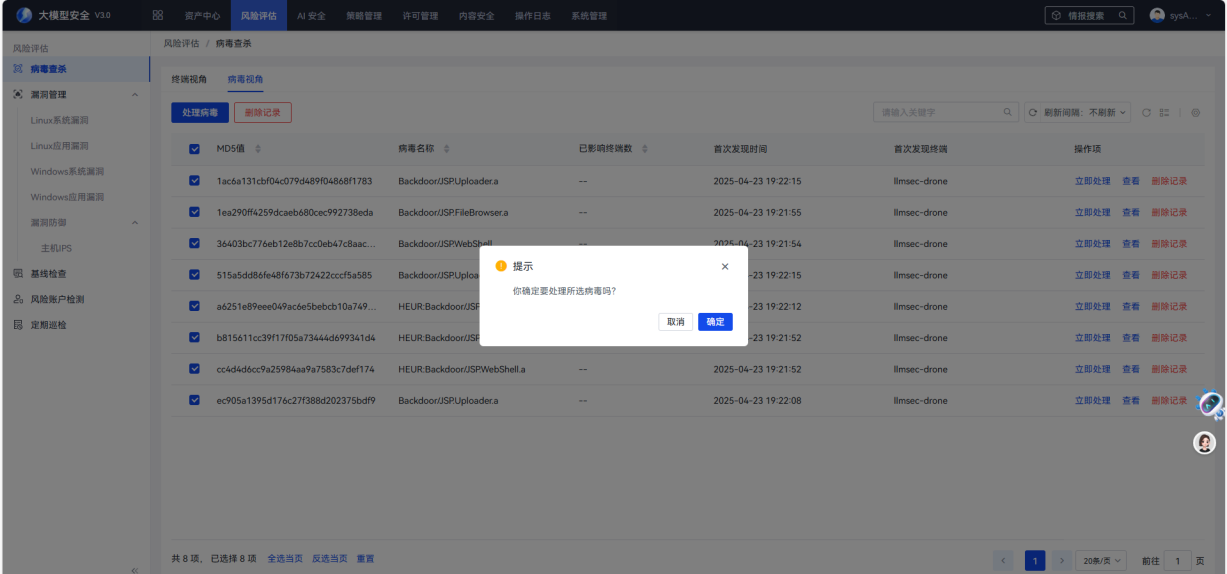
Task: Open the 刷新间隔 refresh interval dropdown
Action: click(1085, 113)
